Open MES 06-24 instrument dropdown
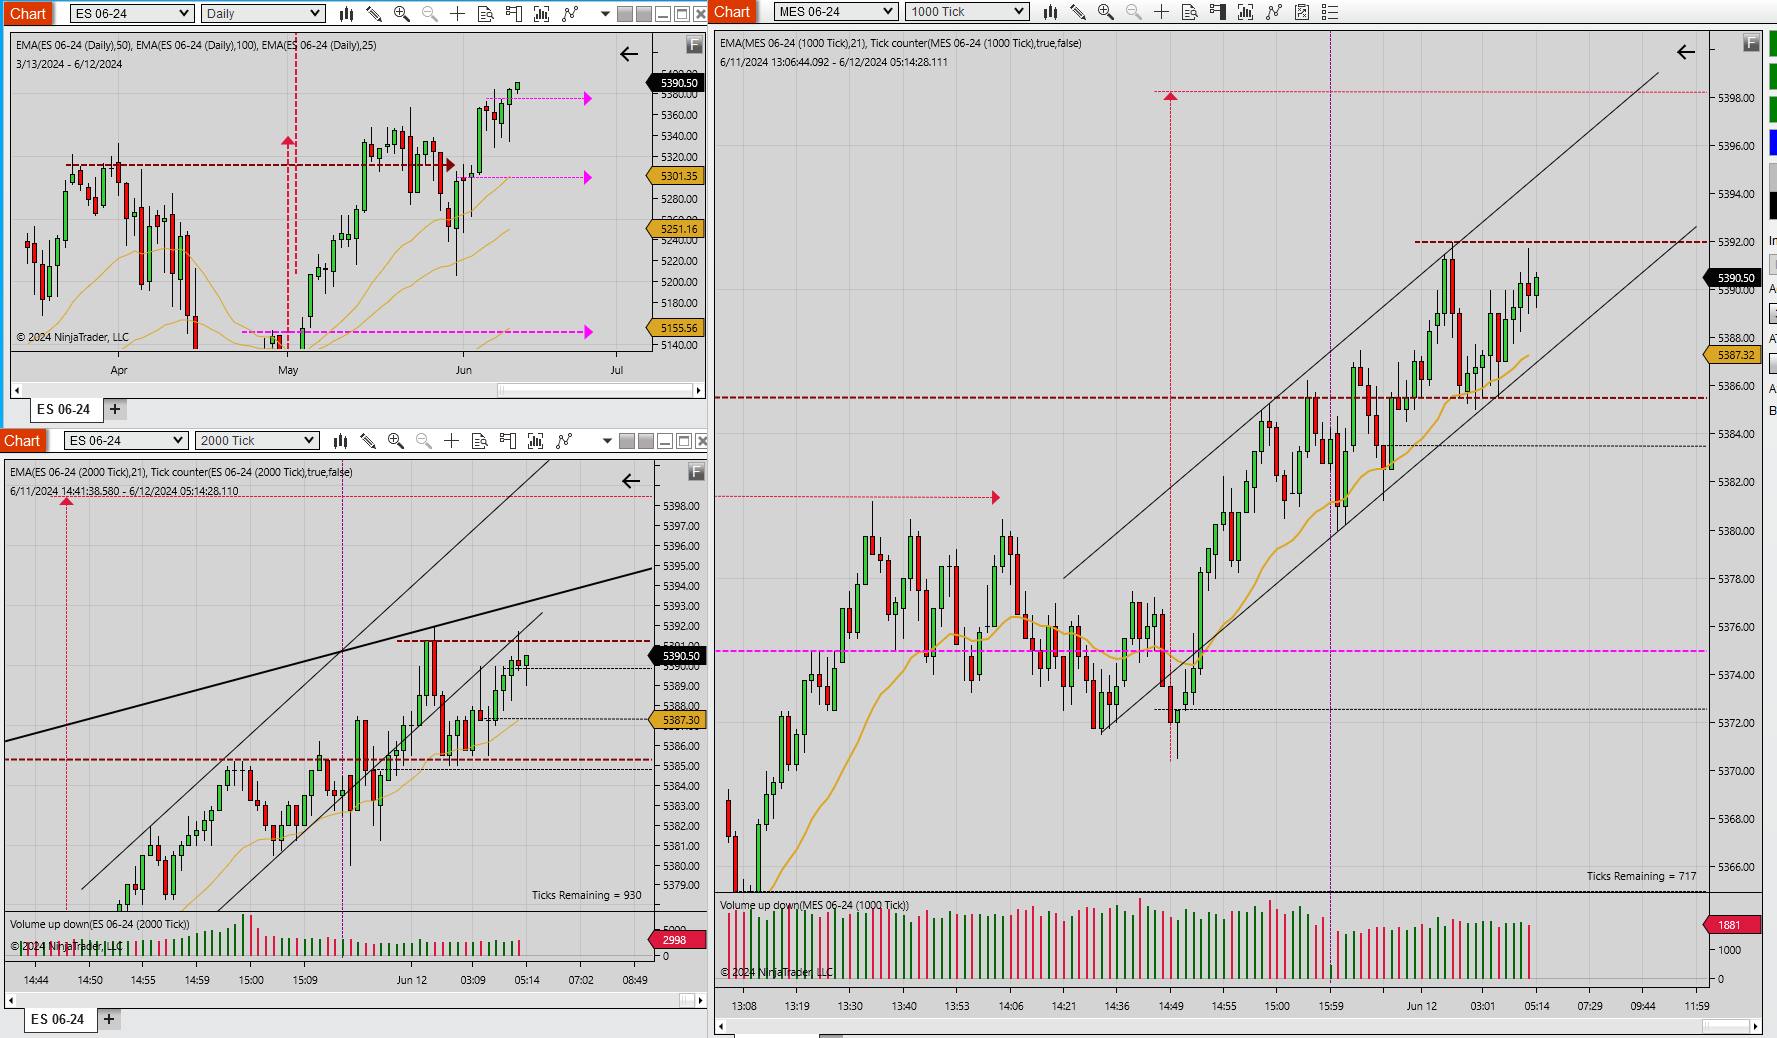 pyautogui.click(x=836, y=12)
